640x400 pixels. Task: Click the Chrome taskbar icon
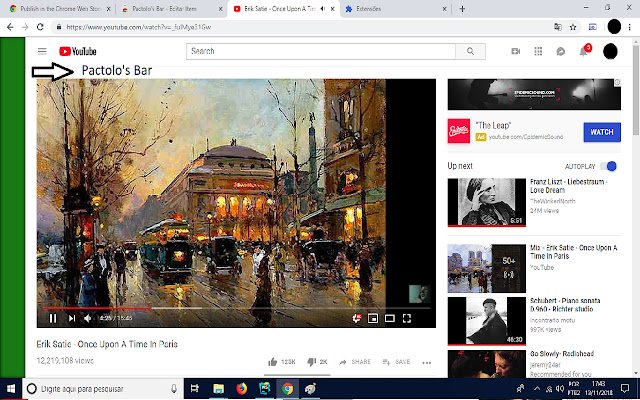click(x=288, y=389)
